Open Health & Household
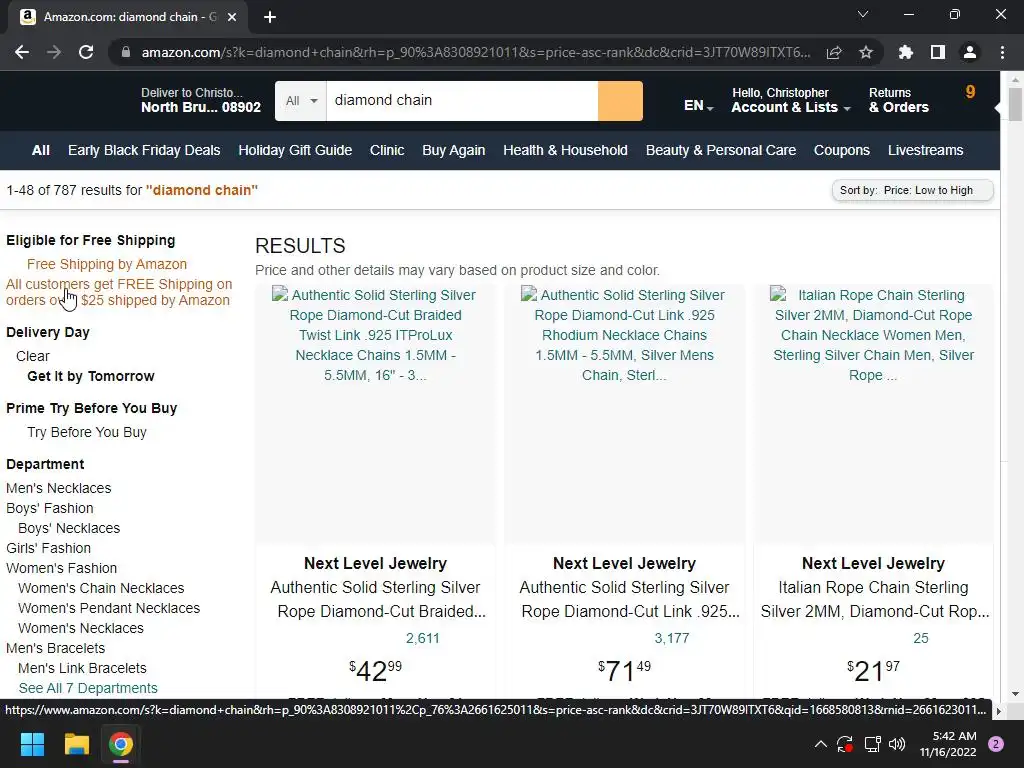This screenshot has width=1024, height=768. point(566,150)
